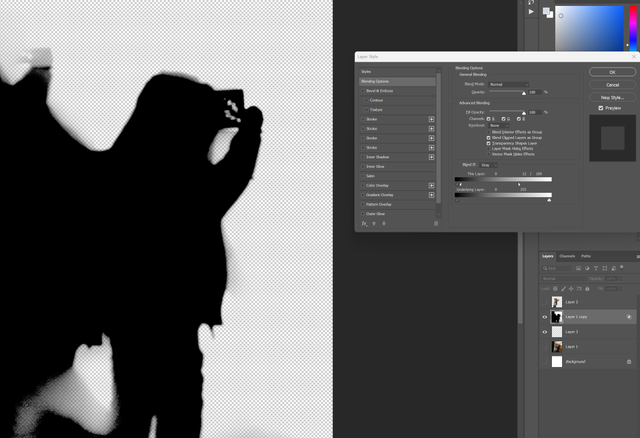Hide Layer 1 copy using its eye icon
The width and height of the screenshot is (640, 438).
(x=544, y=317)
